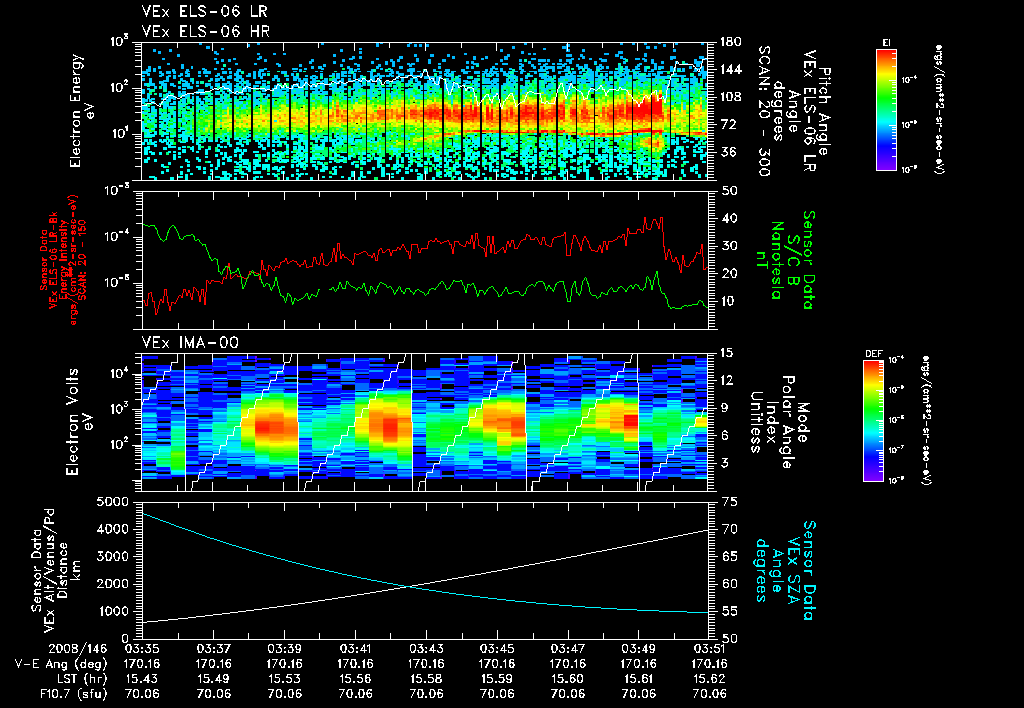The image size is (1024, 708).
Task: Click the LST value 15.62
Action: pos(709,679)
